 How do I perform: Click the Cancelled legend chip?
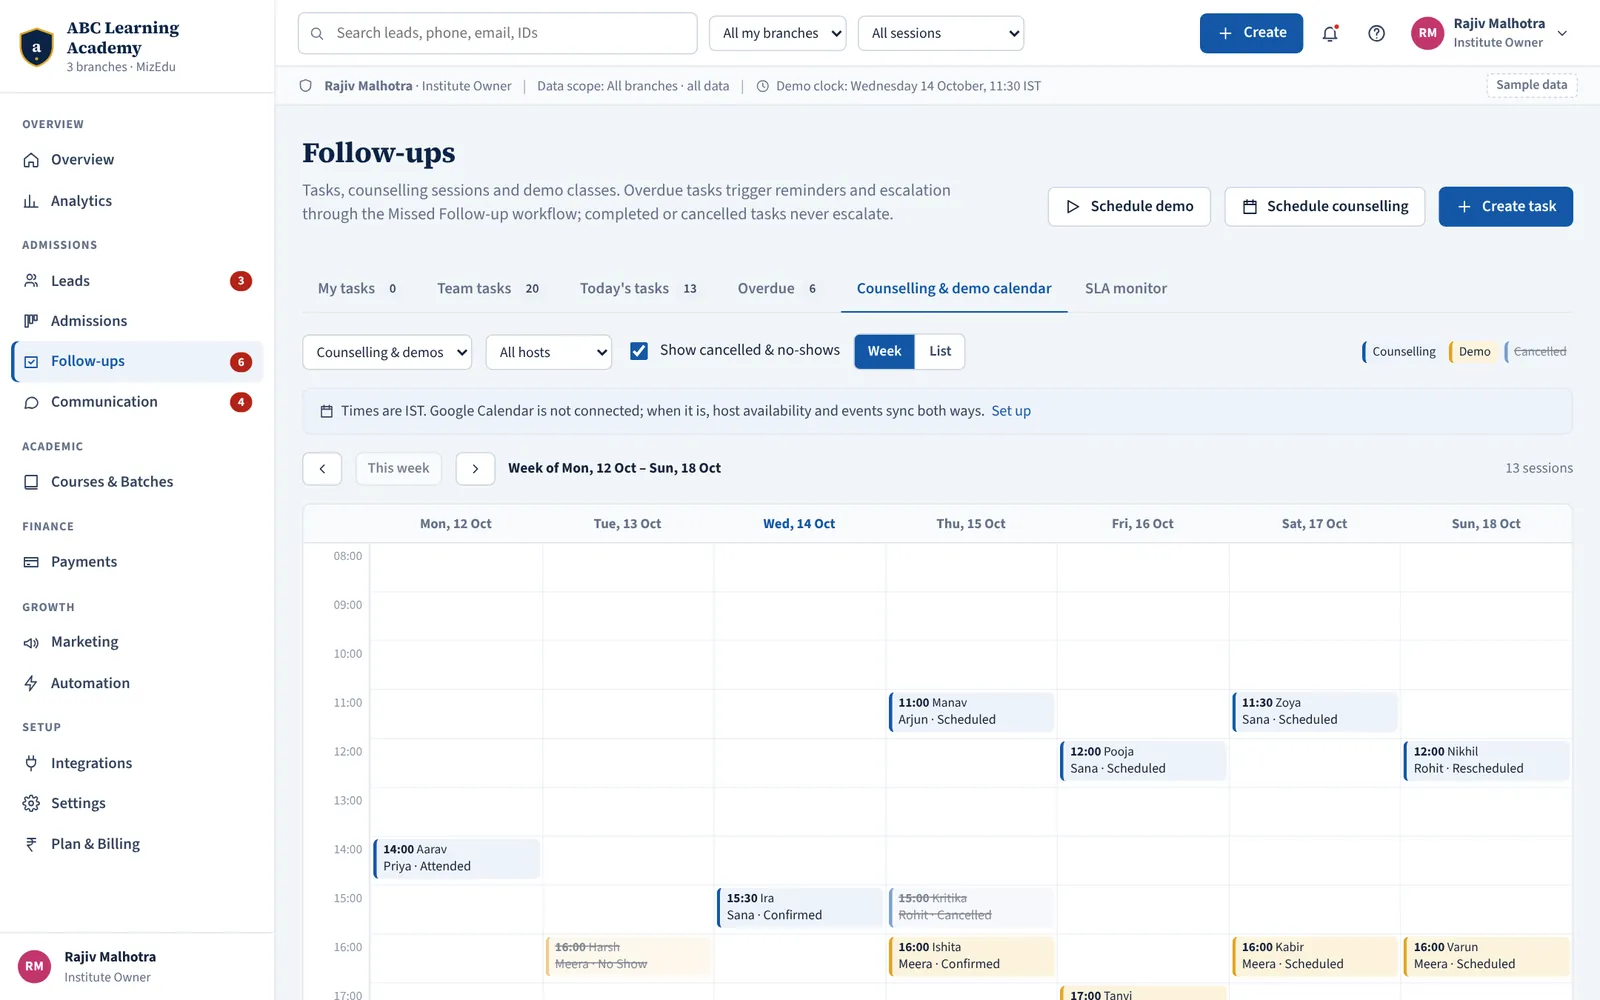coord(1537,351)
